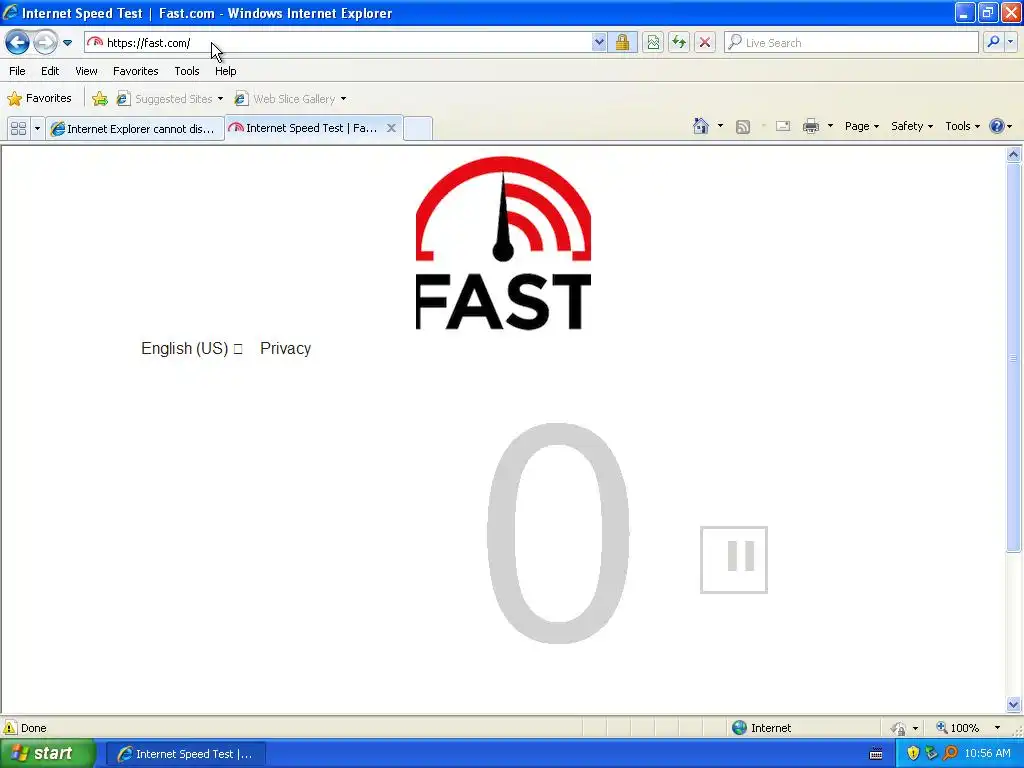Screen dimensions: 1024x768
Task: Open the recent pages dropdown arrow
Action: coord(67,43)
